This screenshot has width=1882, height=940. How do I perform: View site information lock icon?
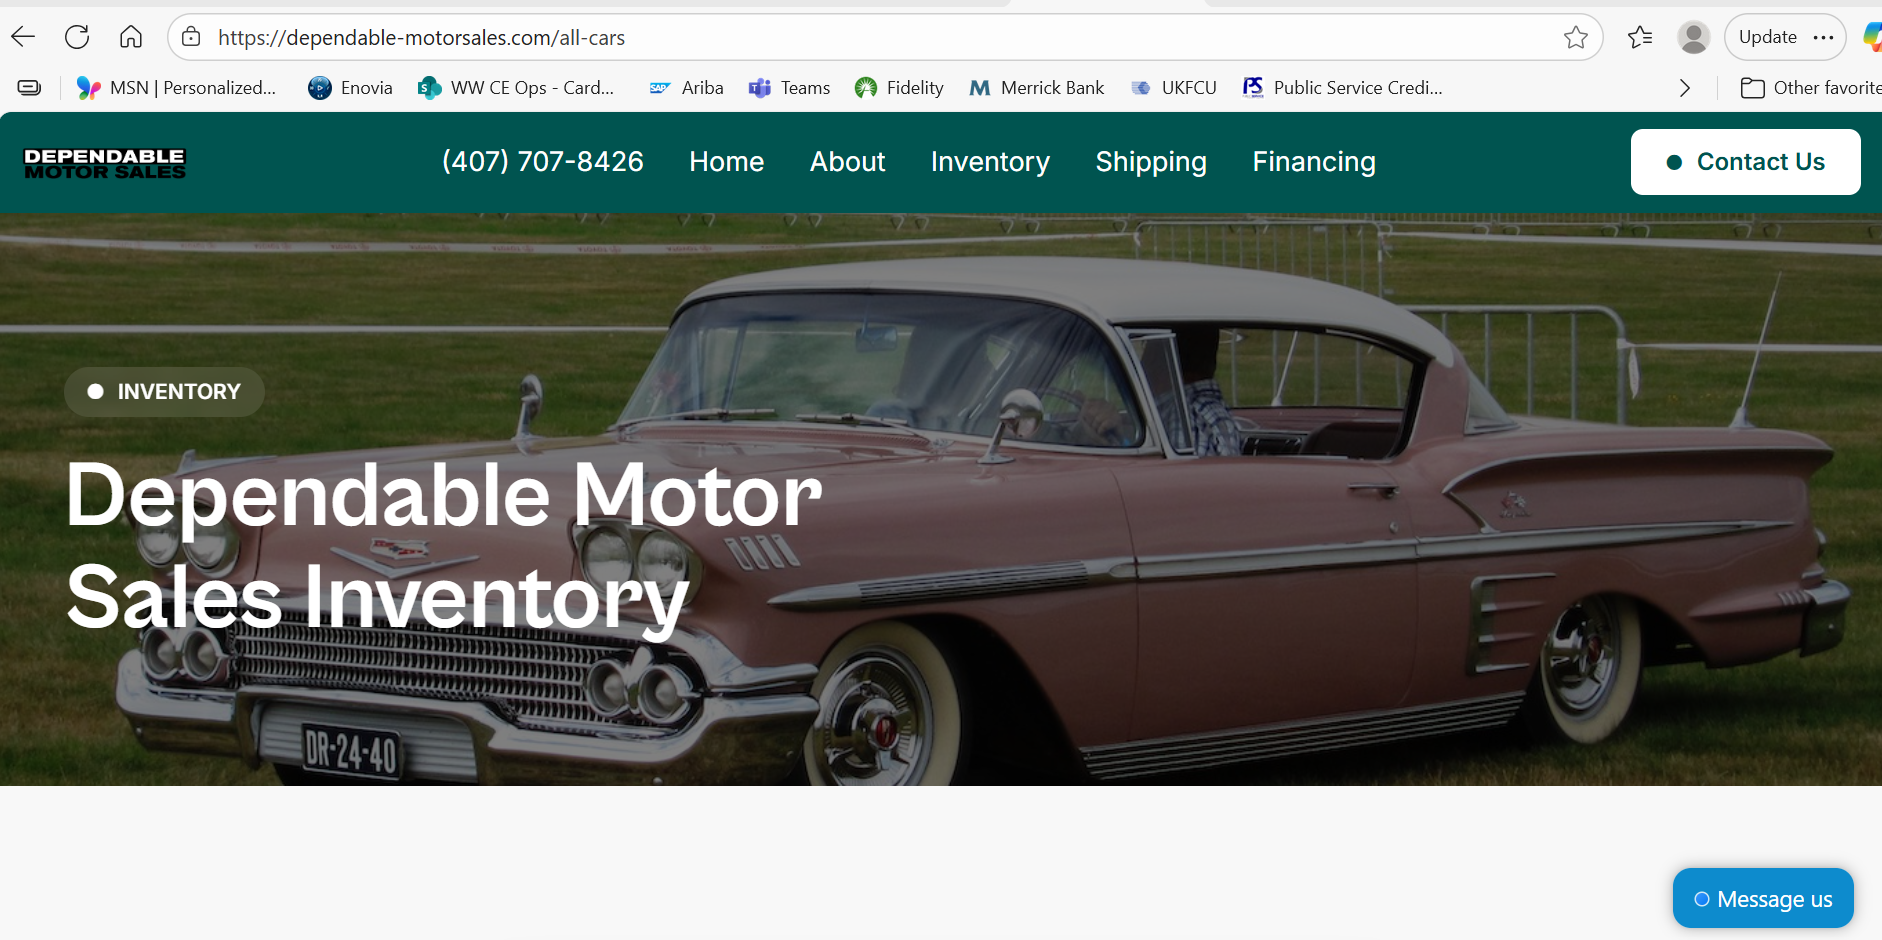click(191, 38)
